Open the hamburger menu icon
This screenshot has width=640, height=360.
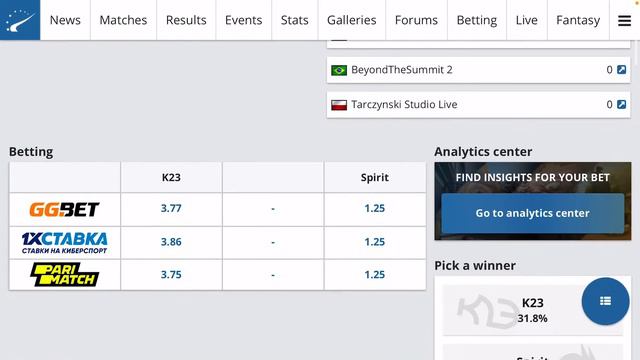click(624, 20)
